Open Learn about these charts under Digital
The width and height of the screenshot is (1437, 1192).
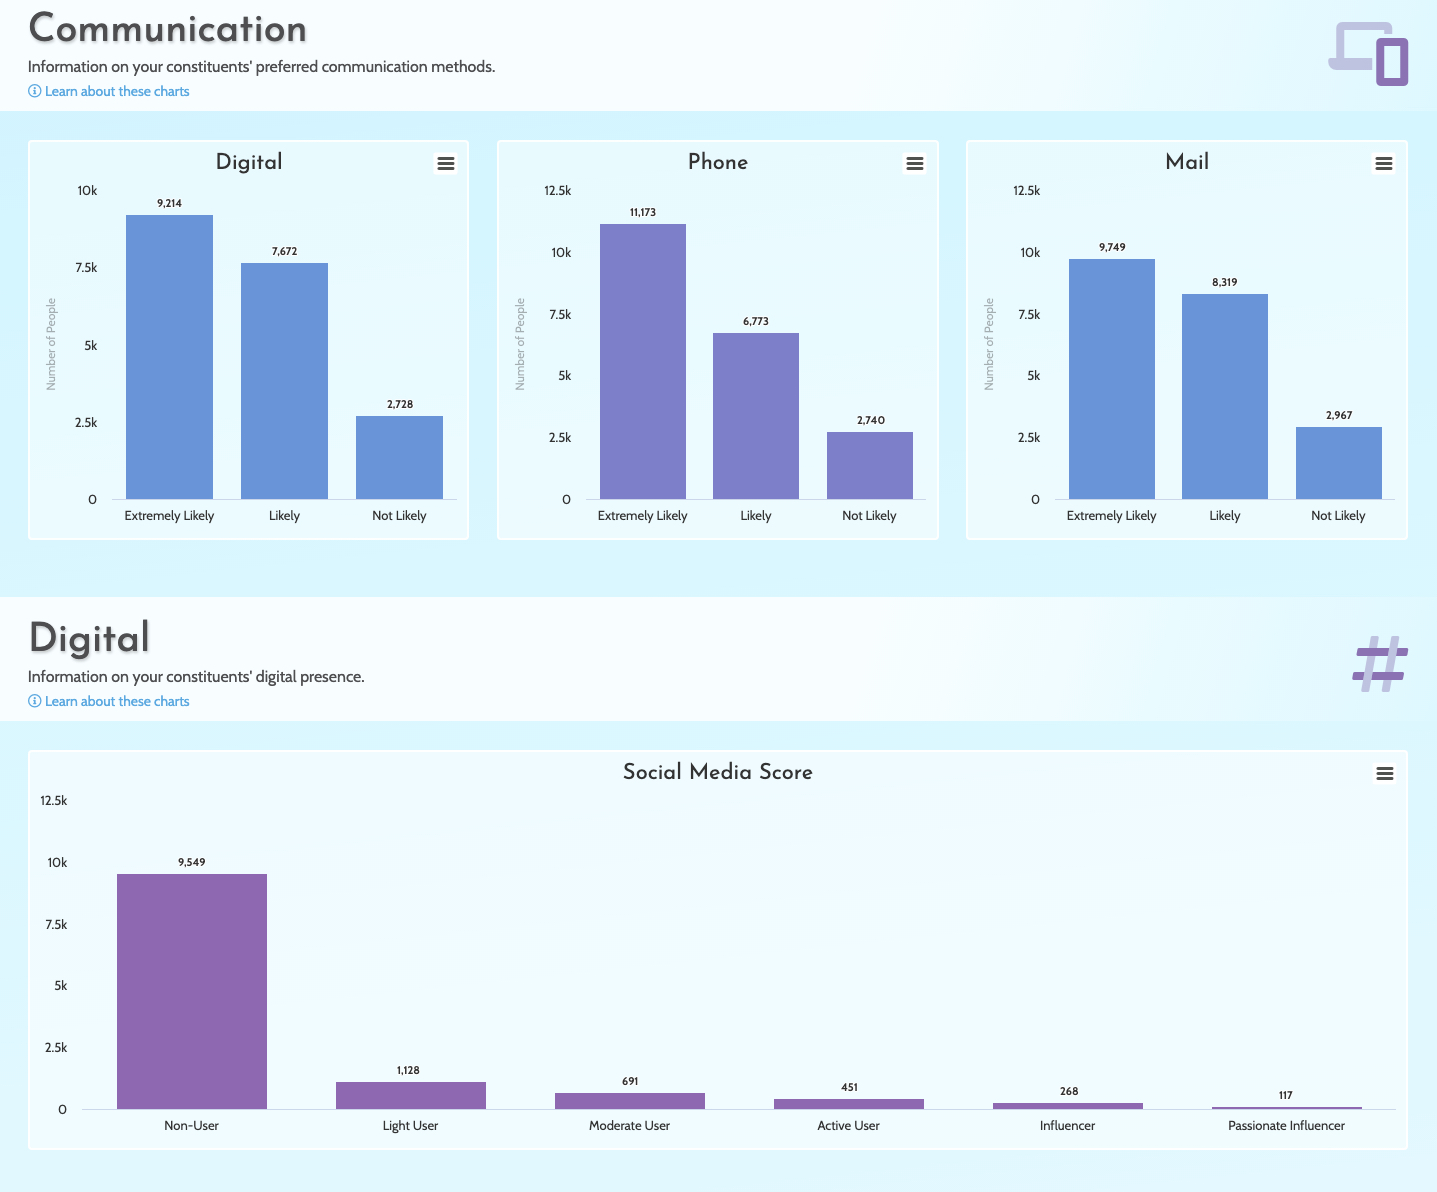116,701
